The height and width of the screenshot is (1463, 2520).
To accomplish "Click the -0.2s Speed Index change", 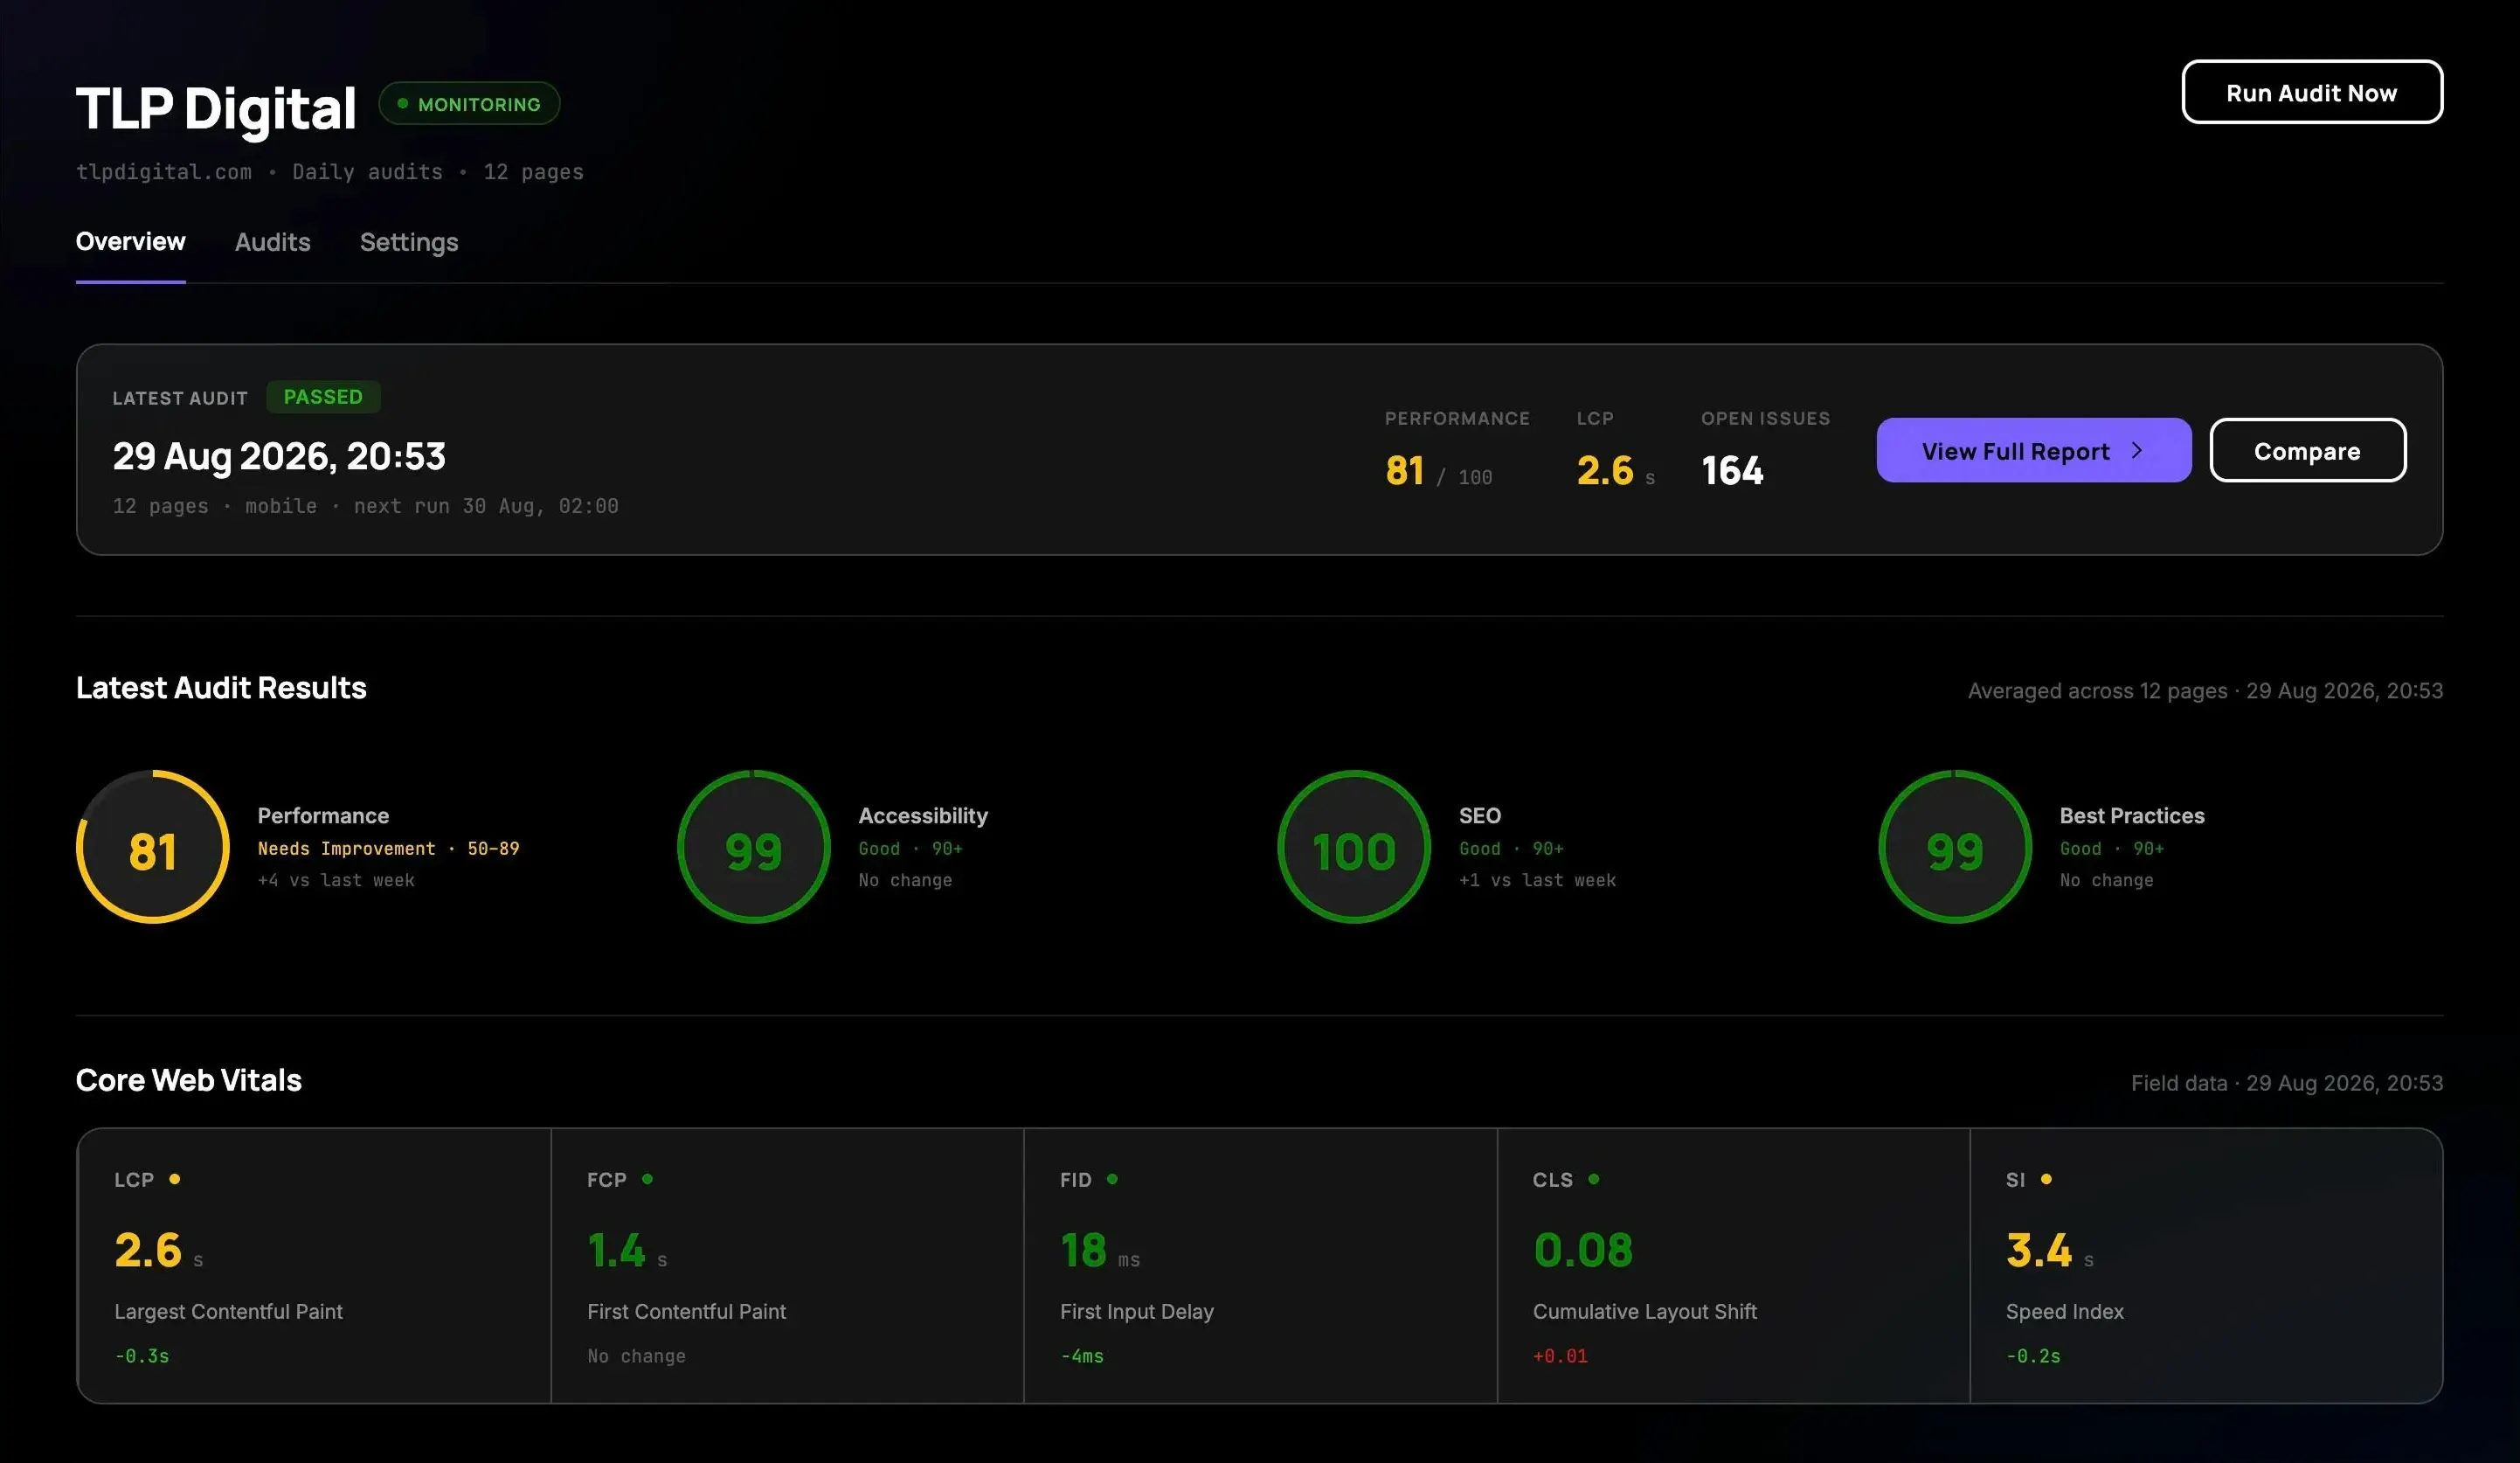I will 2033,1356.
